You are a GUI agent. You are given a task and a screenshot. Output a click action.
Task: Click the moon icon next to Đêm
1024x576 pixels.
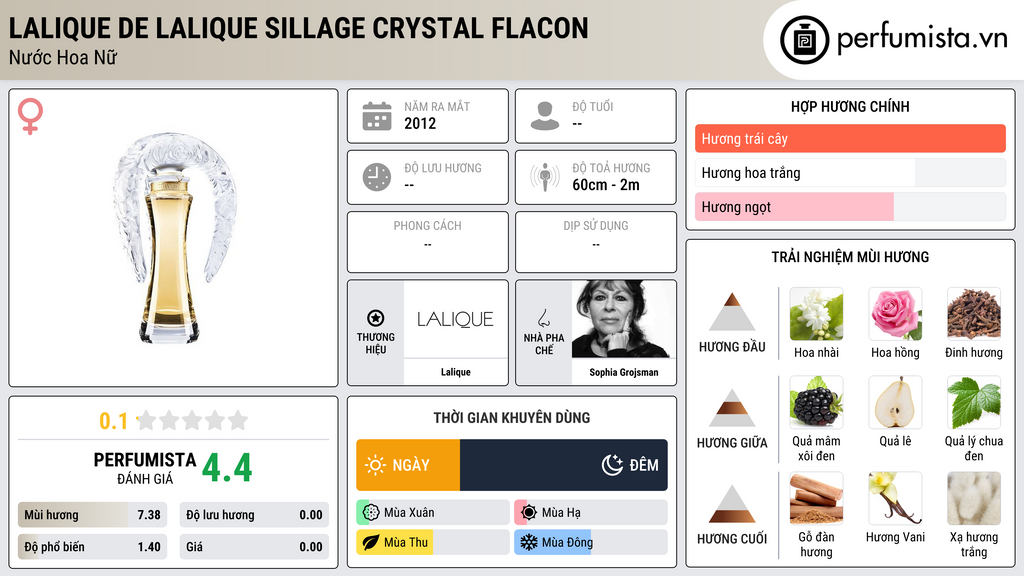tap(612, 465)
